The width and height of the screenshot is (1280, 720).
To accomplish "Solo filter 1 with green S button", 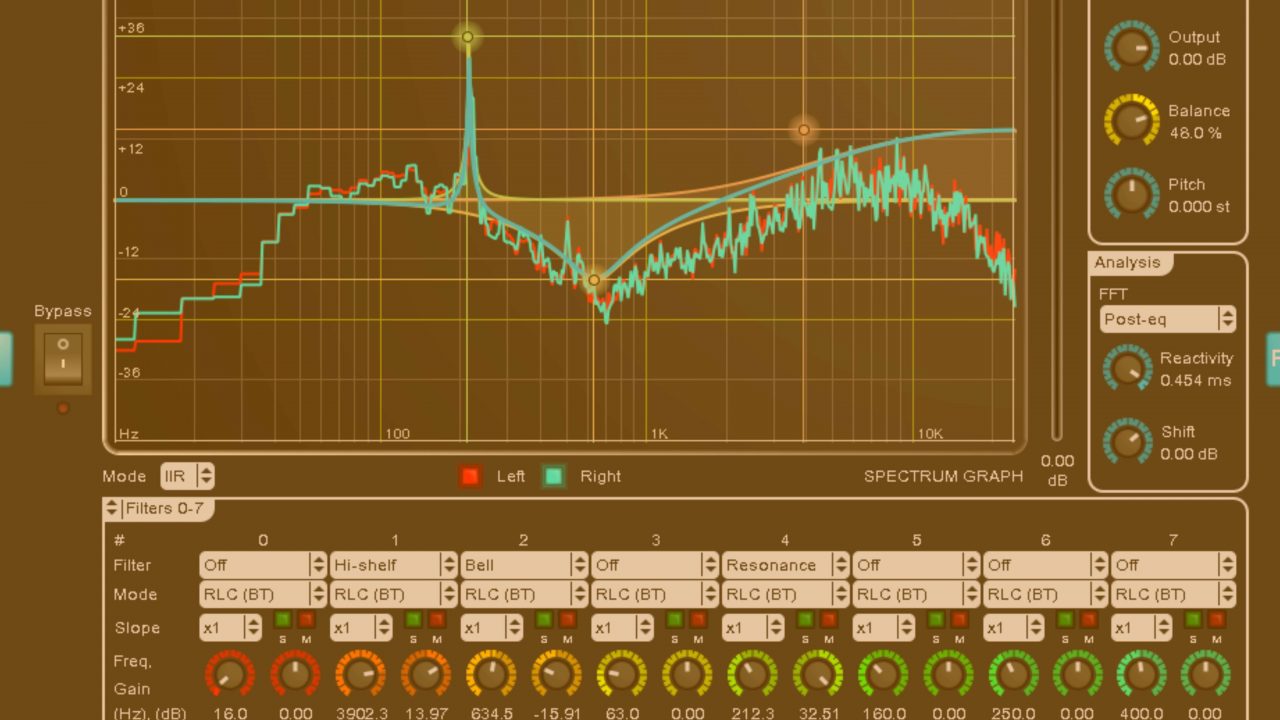I will pos(413,620).
